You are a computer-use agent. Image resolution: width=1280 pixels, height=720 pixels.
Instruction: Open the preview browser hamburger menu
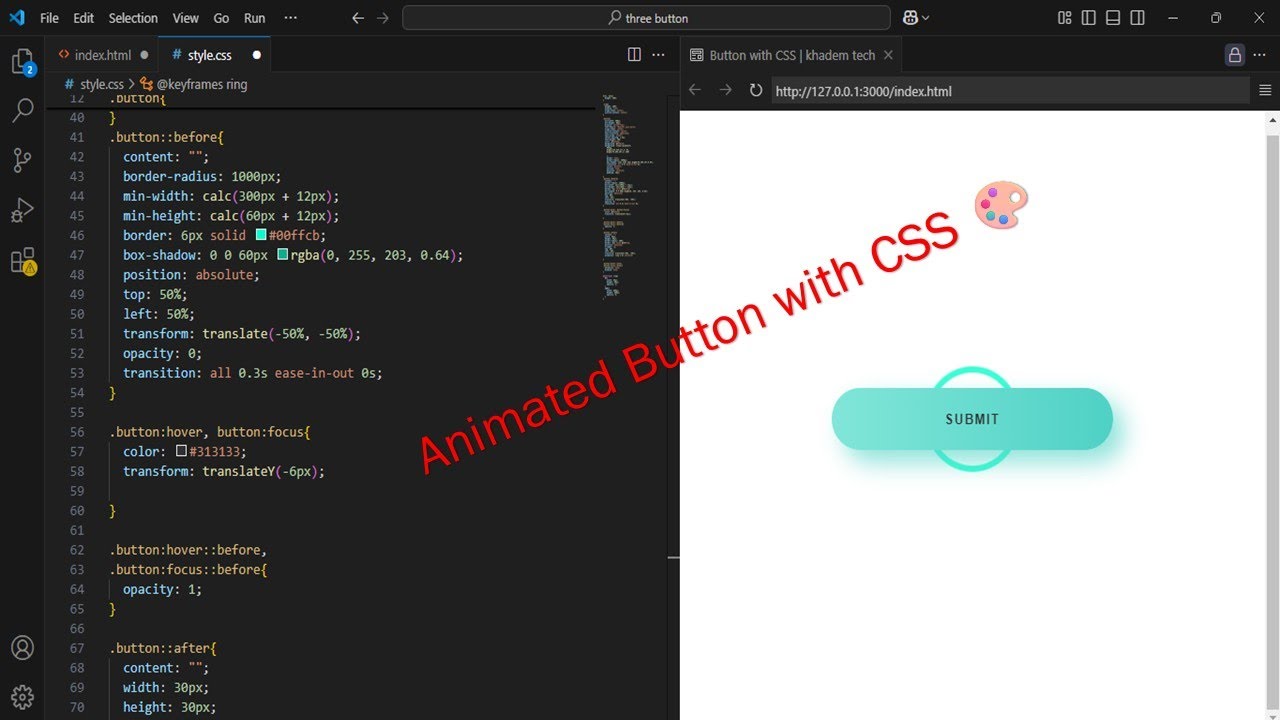tap(1265, 90)
